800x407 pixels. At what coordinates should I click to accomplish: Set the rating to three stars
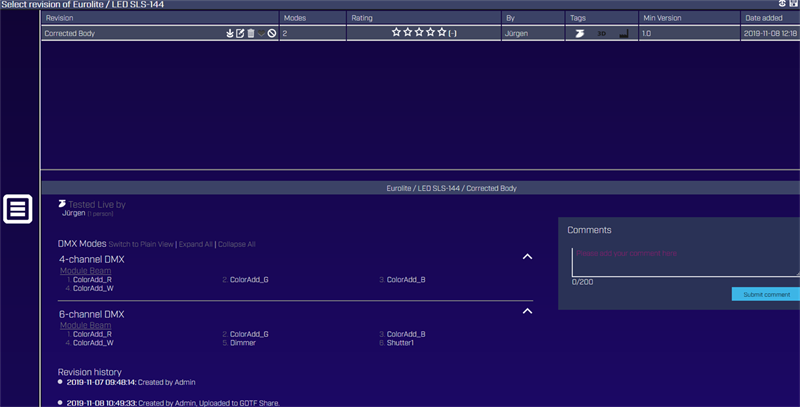tap(419, 33)
